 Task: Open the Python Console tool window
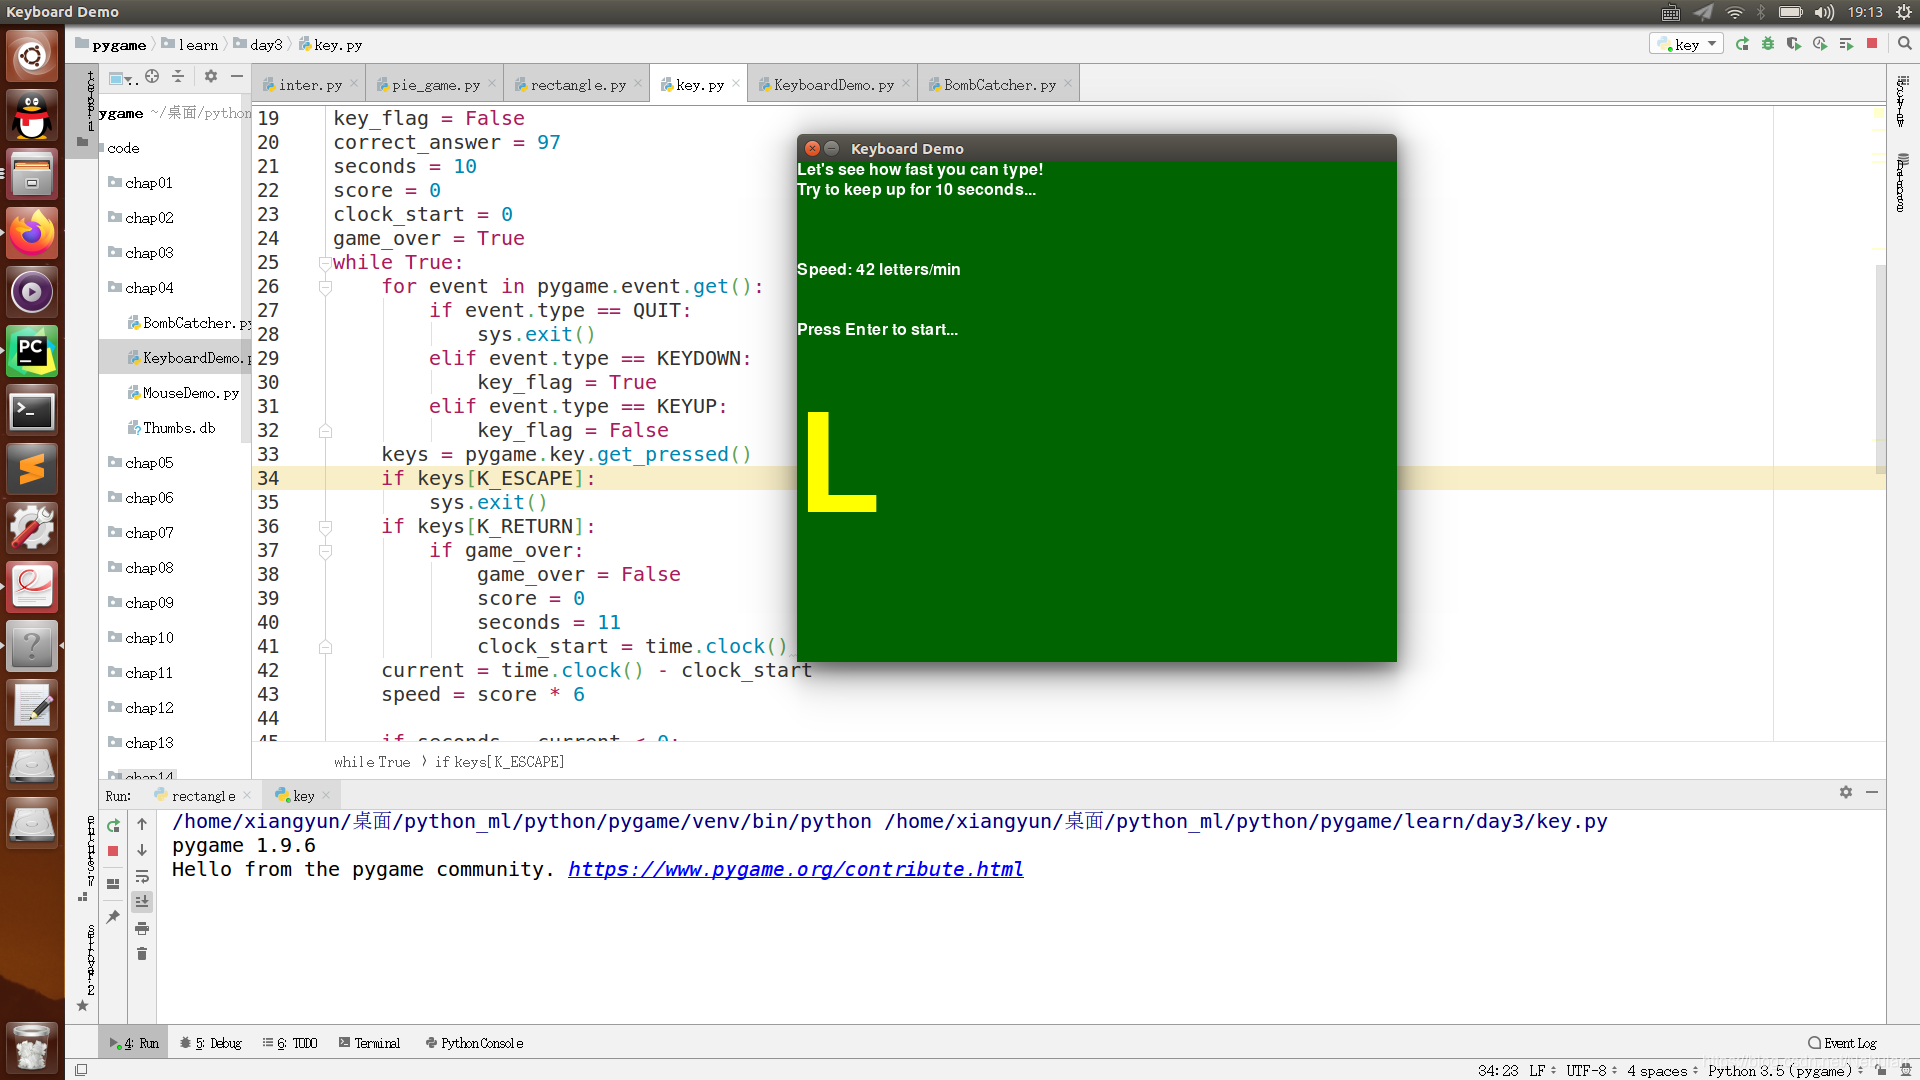pyautogui.click(x=474, y=1043)
